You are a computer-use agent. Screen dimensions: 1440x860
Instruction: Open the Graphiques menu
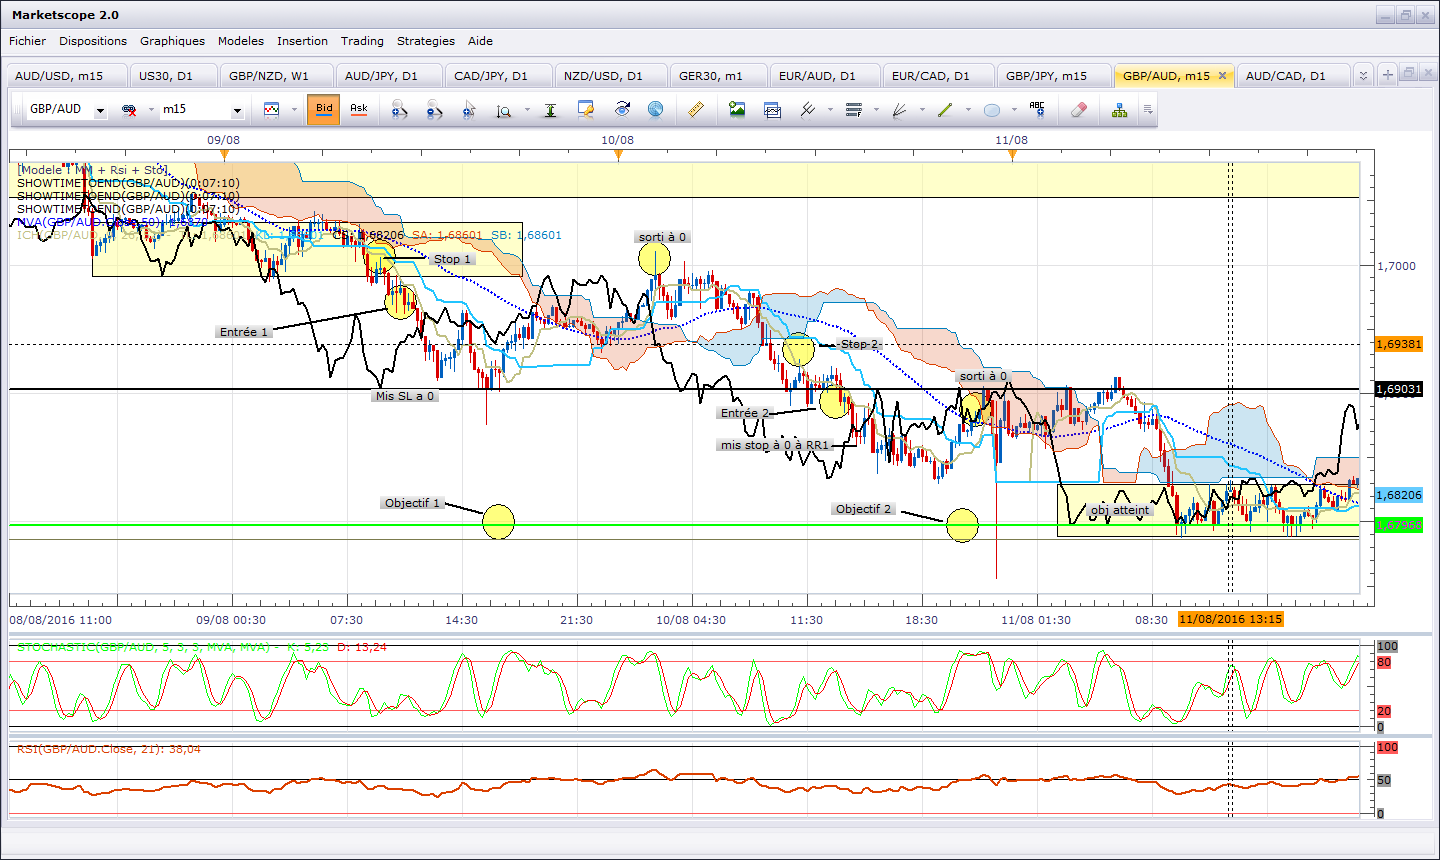[x=172, y=41]
